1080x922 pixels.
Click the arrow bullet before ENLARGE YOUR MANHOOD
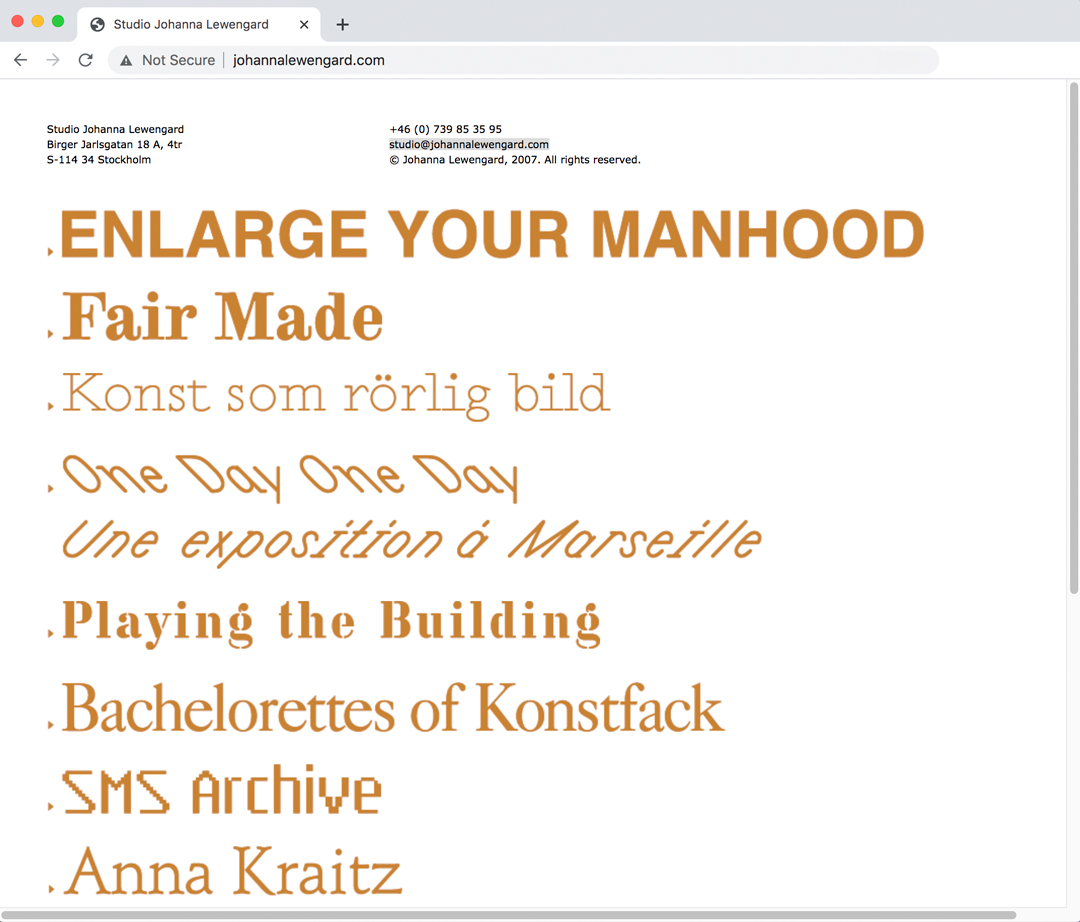click(50, 252)
